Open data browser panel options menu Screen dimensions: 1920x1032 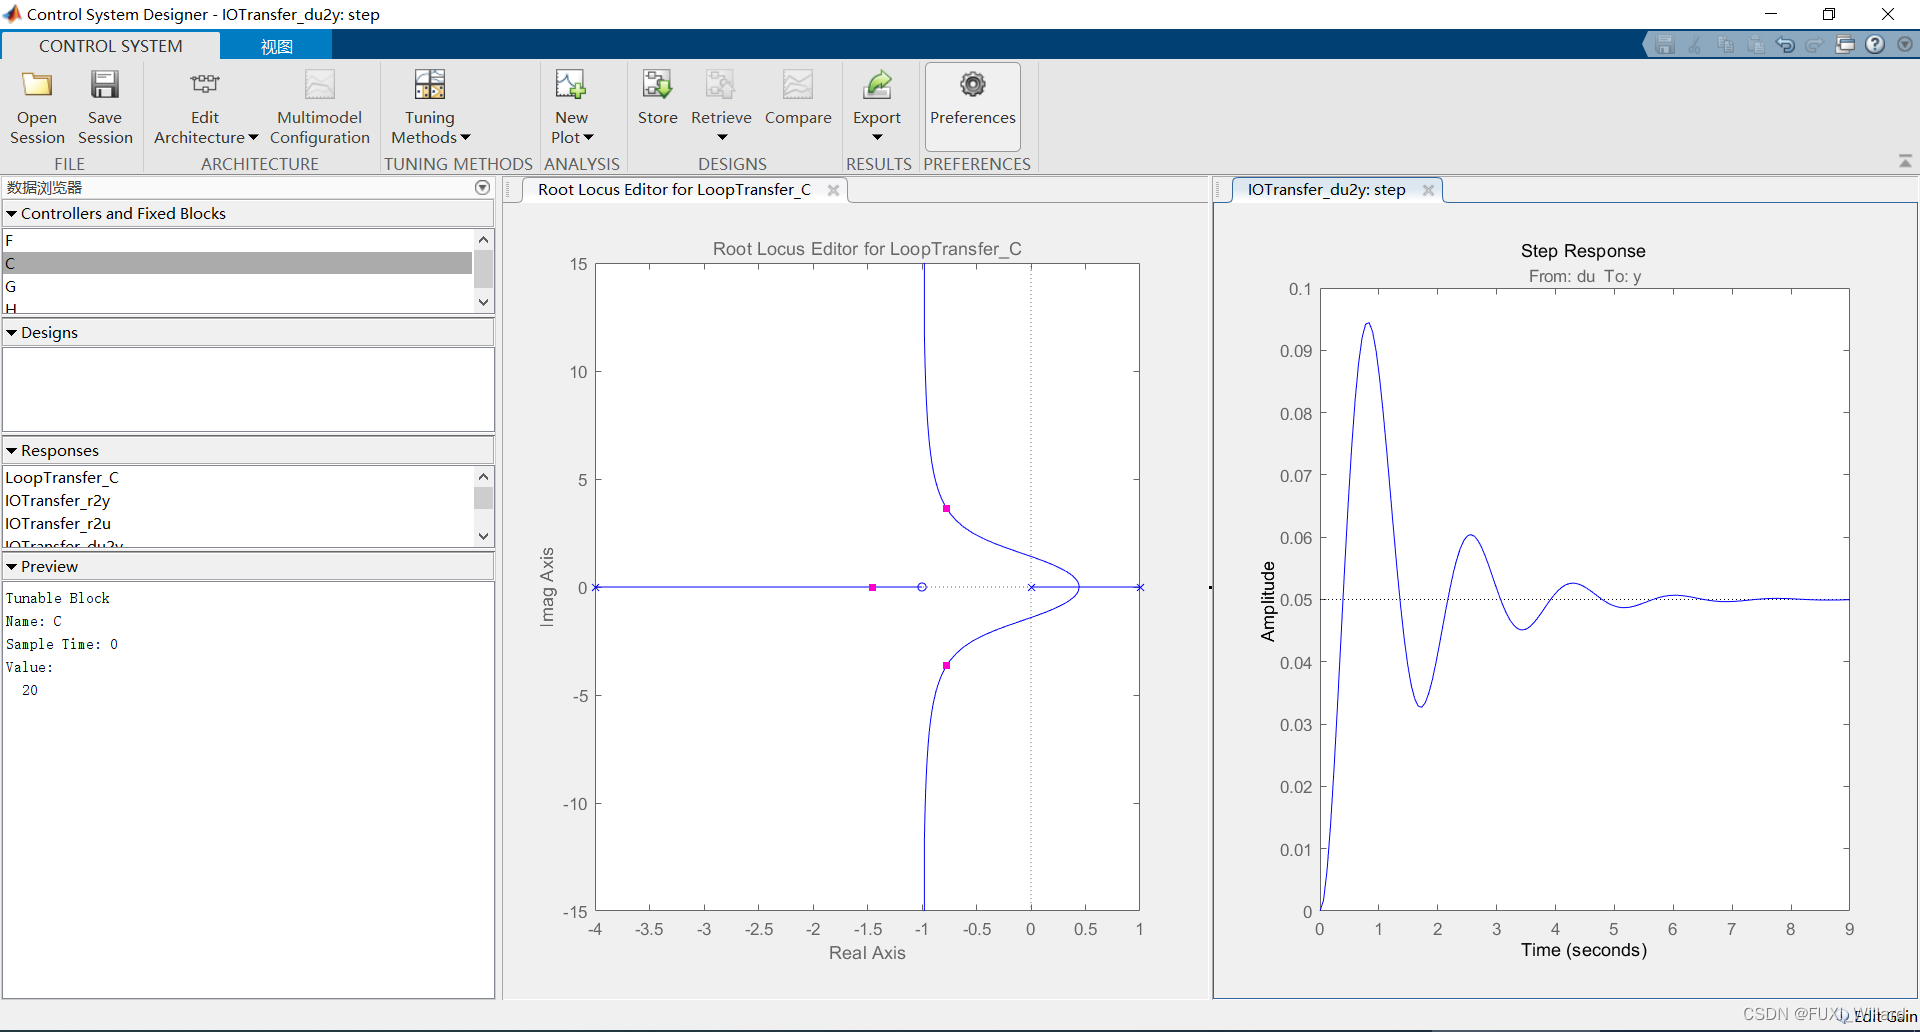[483, 187]
